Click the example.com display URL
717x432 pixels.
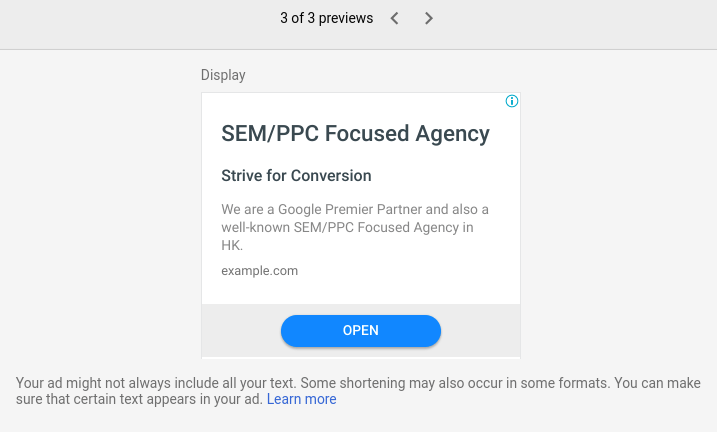(260, 271)
